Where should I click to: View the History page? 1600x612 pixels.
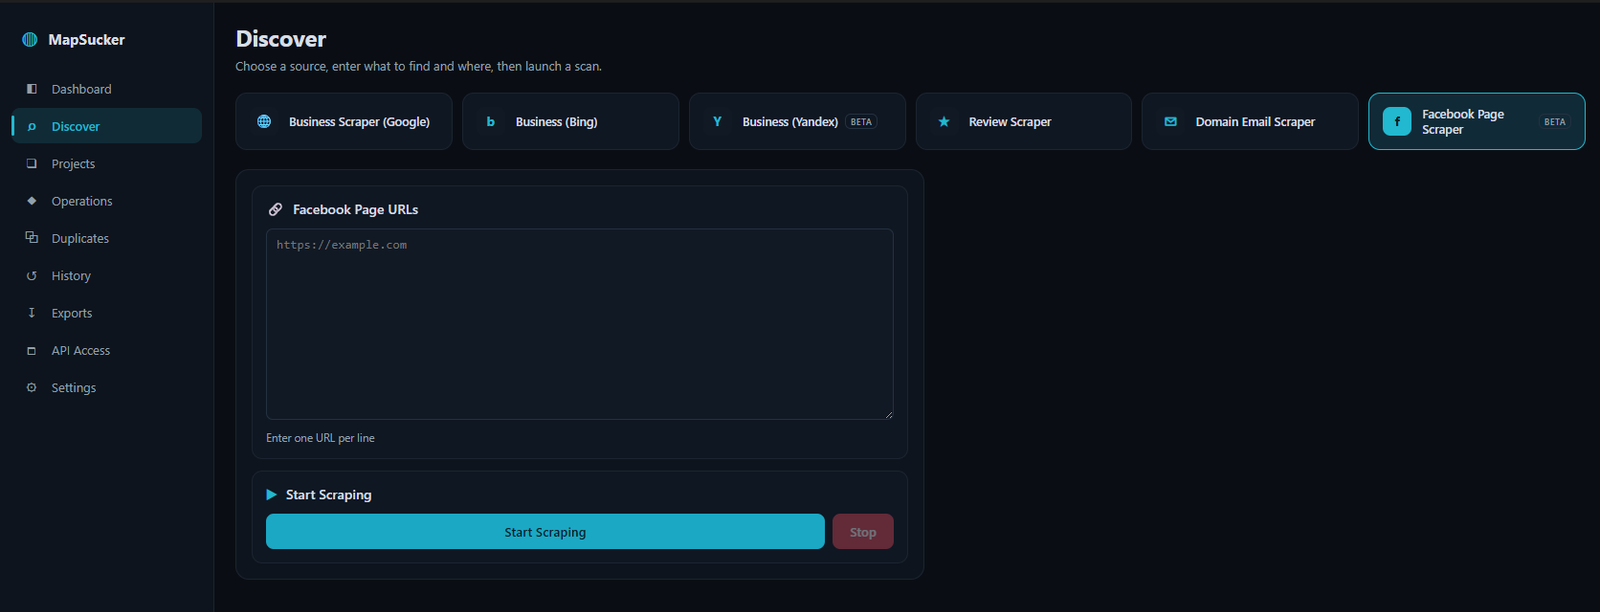pyautogui.click(x=107, y=276)
